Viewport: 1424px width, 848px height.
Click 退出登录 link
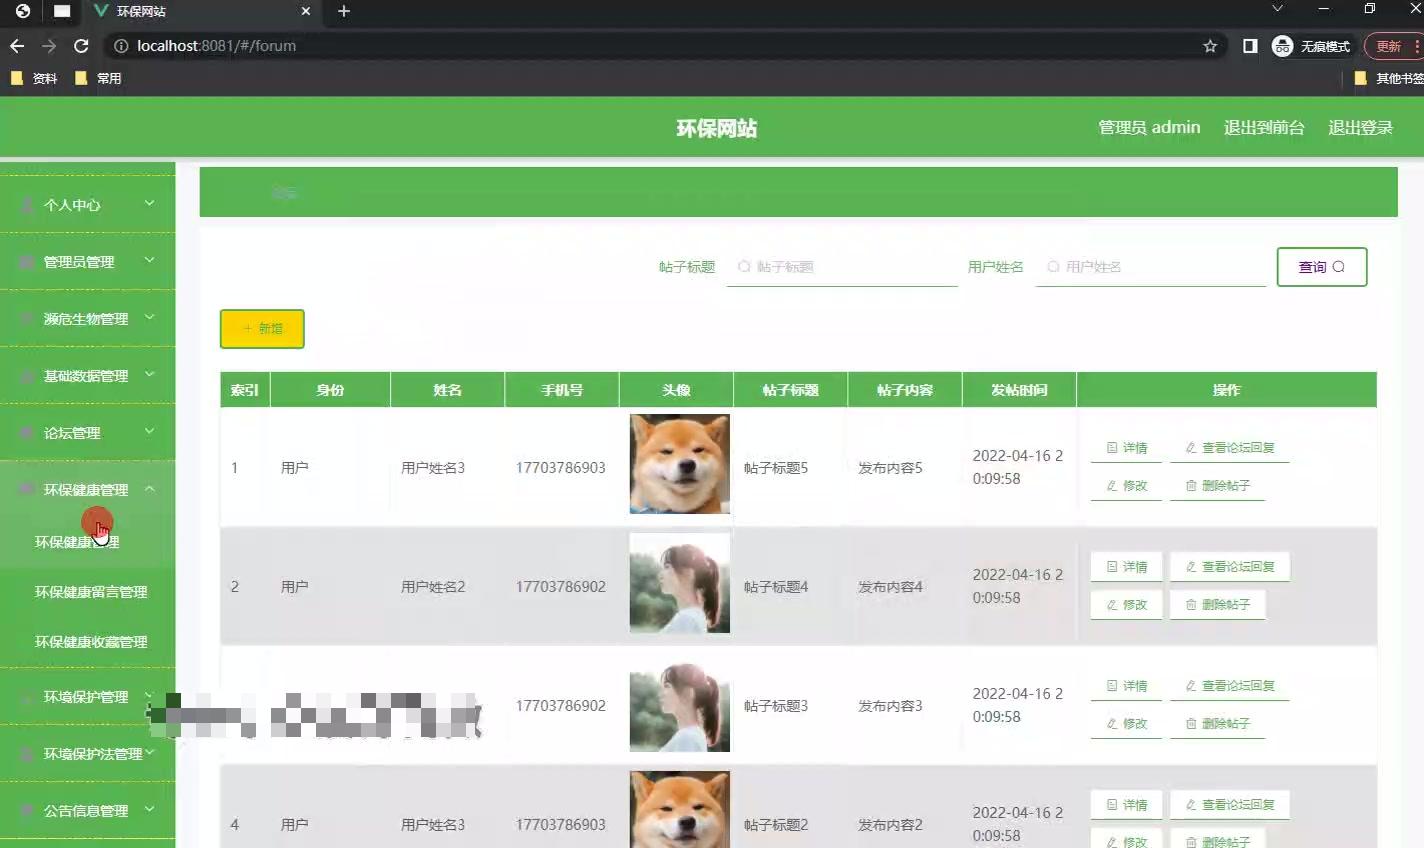1360,128
